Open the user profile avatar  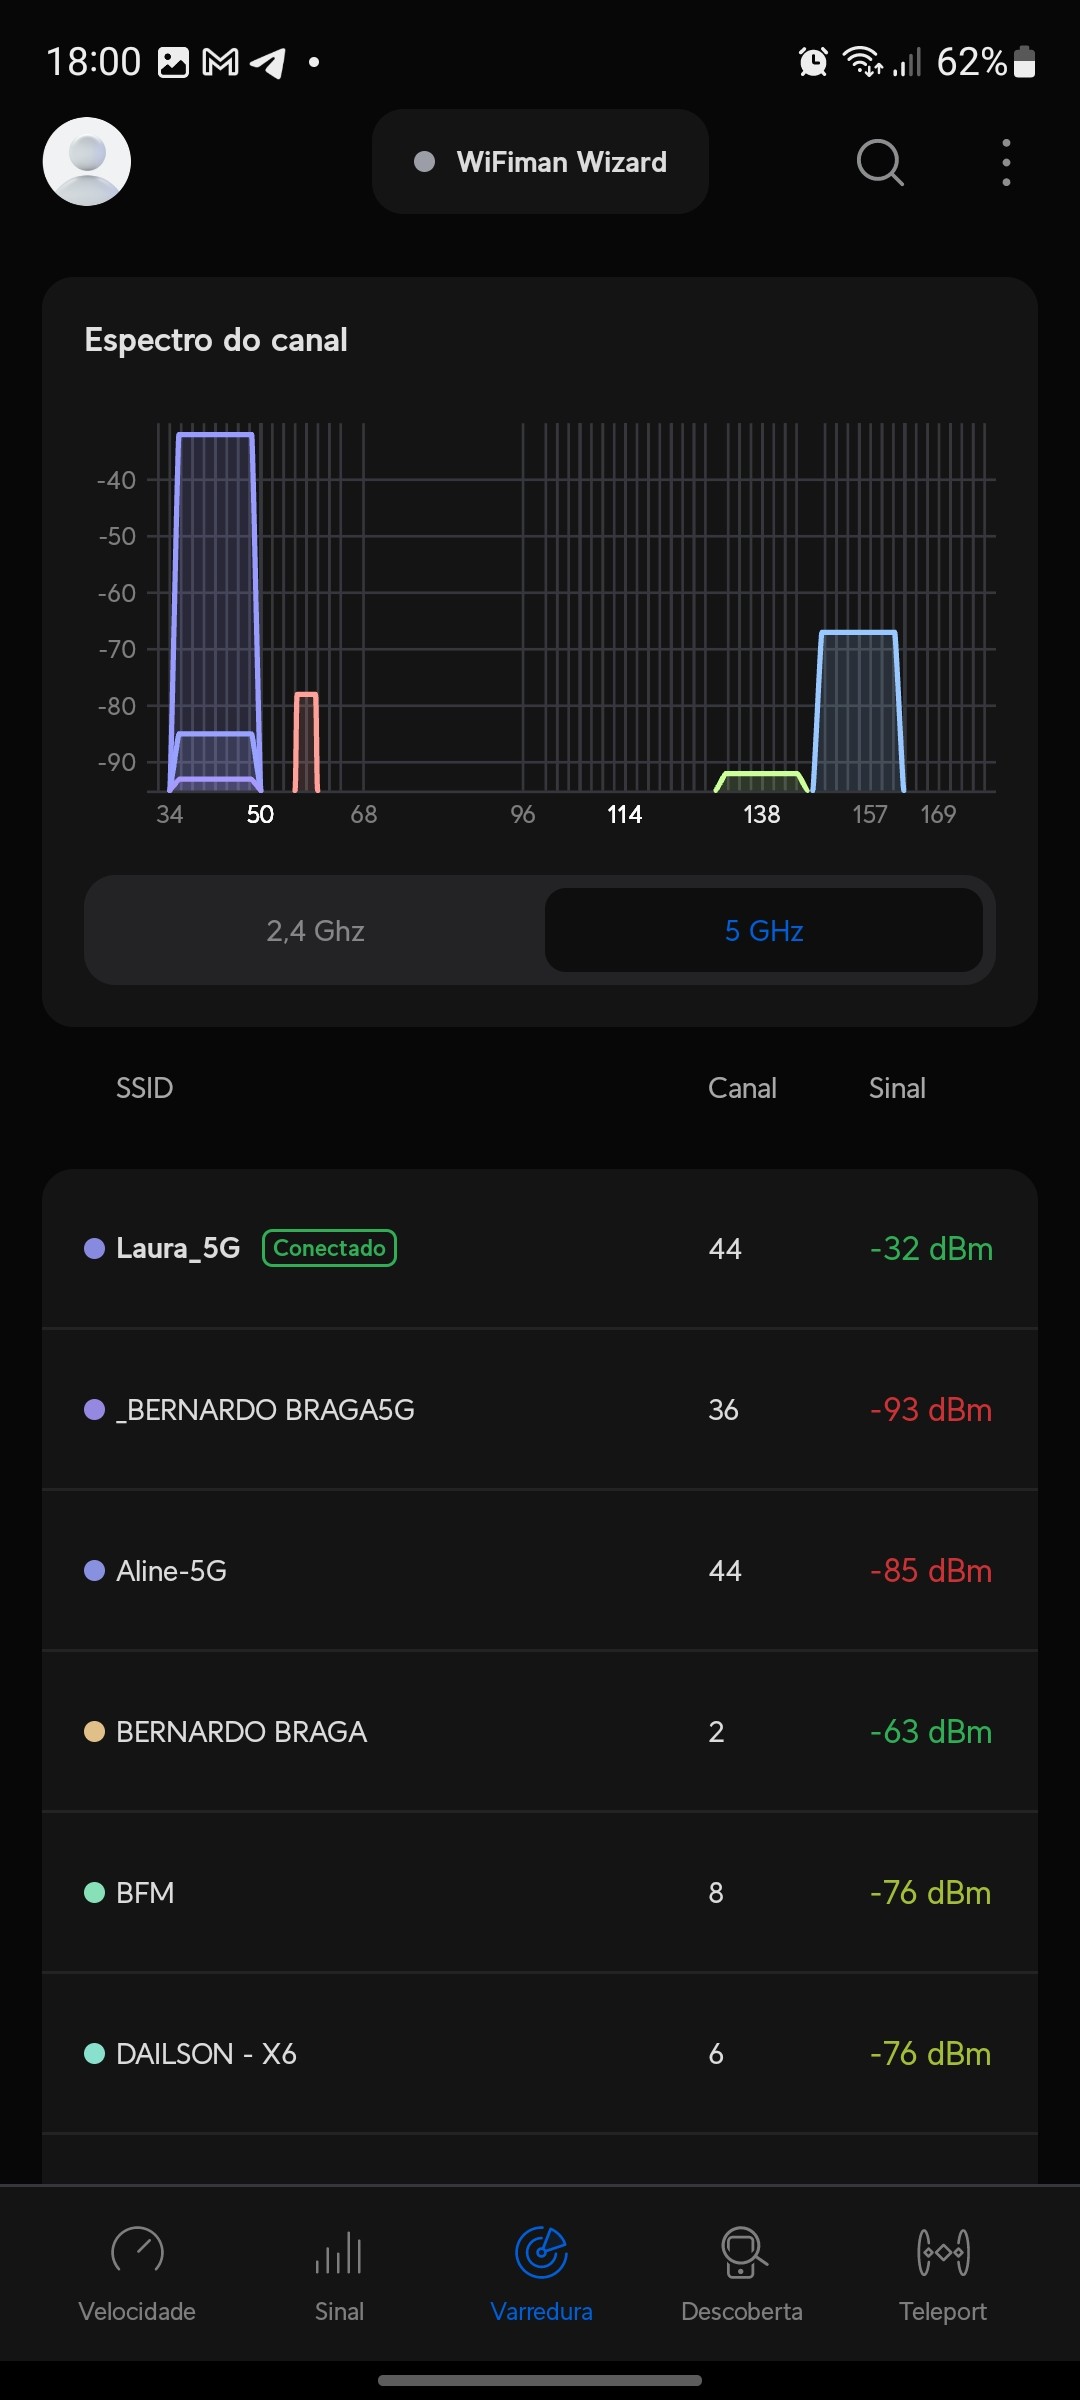(87, 162)
